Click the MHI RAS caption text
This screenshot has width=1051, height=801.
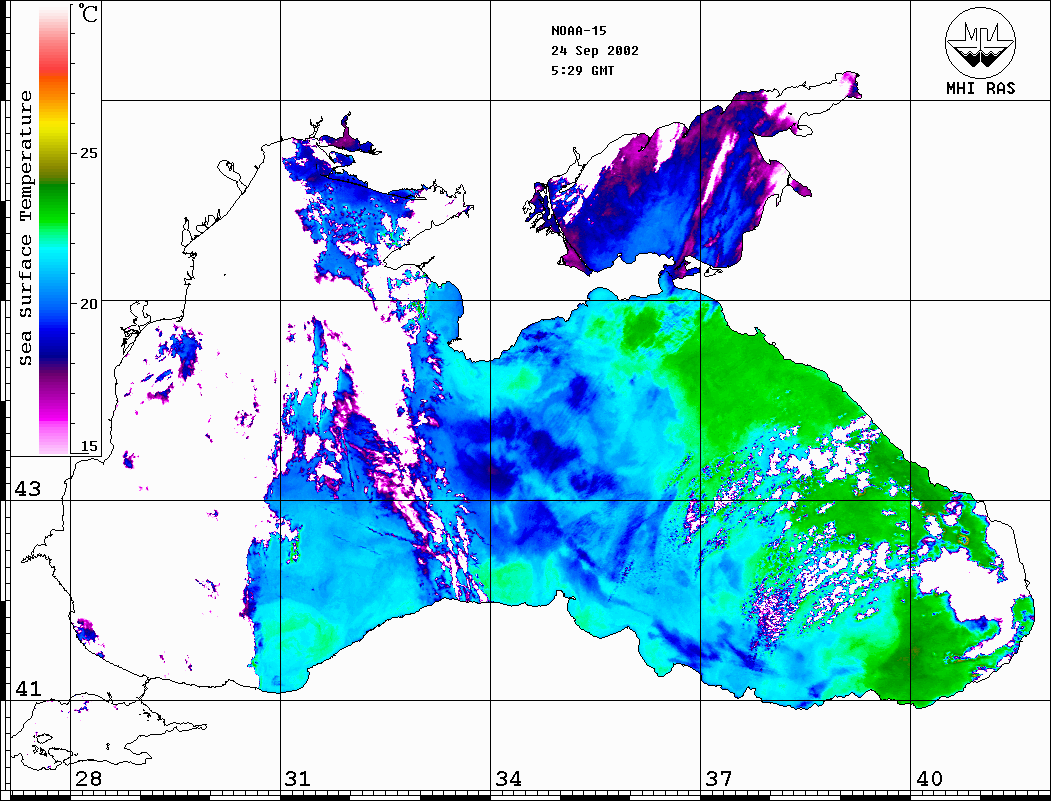pyautogui.click(x=980, y=88)
